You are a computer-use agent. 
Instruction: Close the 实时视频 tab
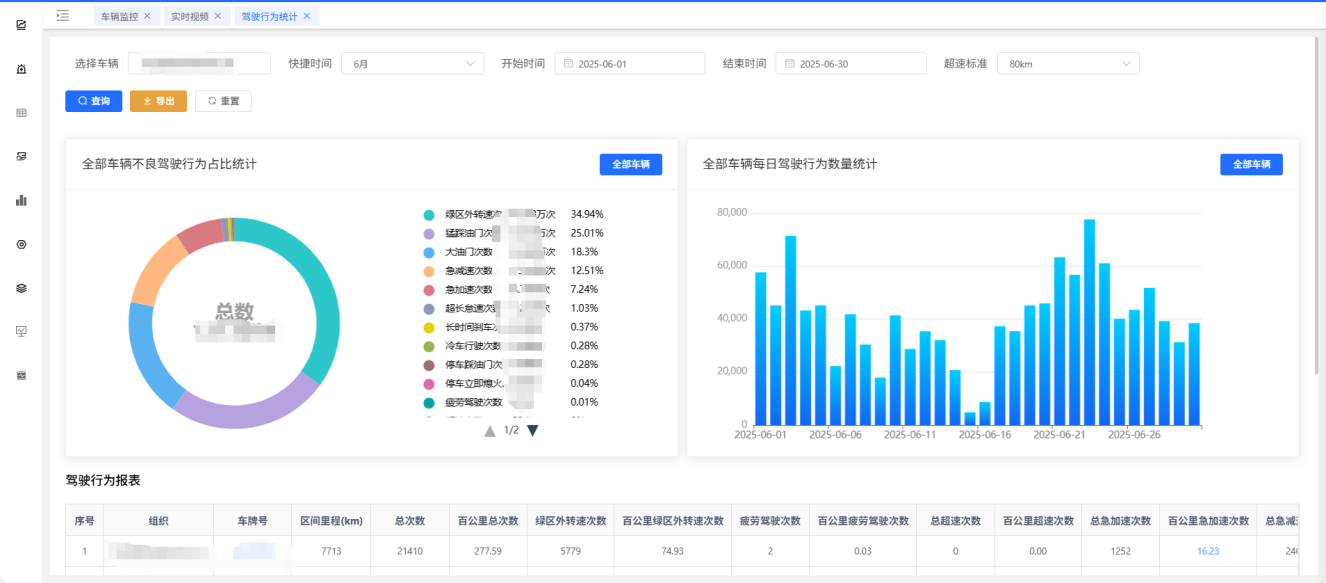pyautogui.click(x=217, y=16)
